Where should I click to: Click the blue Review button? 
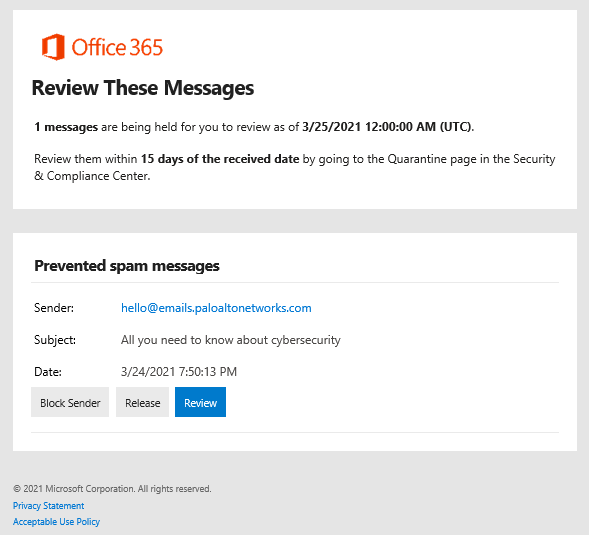200,402
